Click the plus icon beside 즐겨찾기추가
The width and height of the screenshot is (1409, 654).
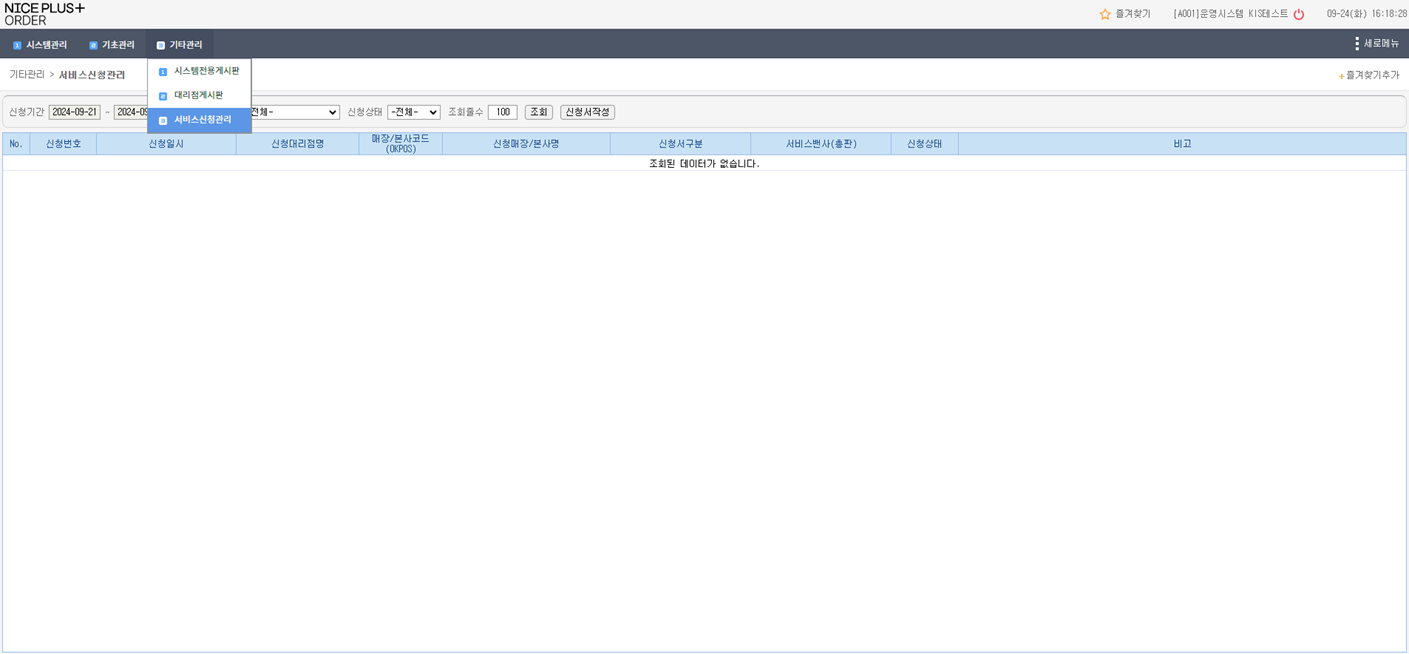tap(1341, 76)
